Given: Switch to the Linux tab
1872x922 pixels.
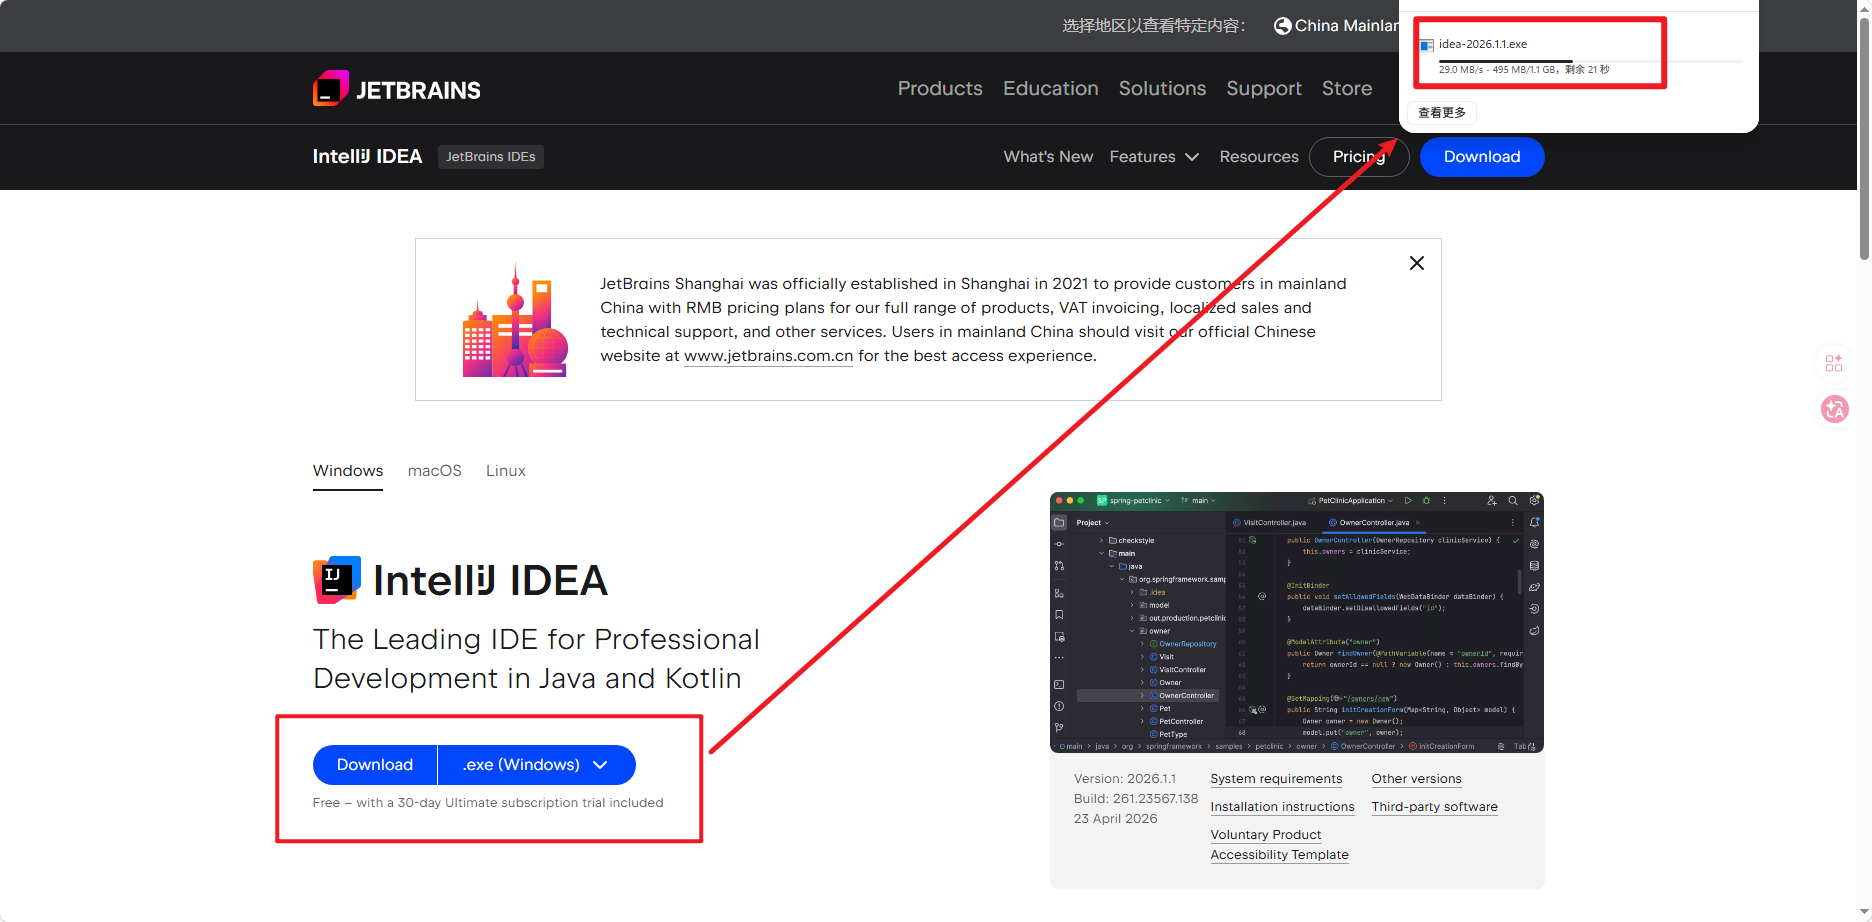Looking at the screenshot, I should click(x=506, y=471).
